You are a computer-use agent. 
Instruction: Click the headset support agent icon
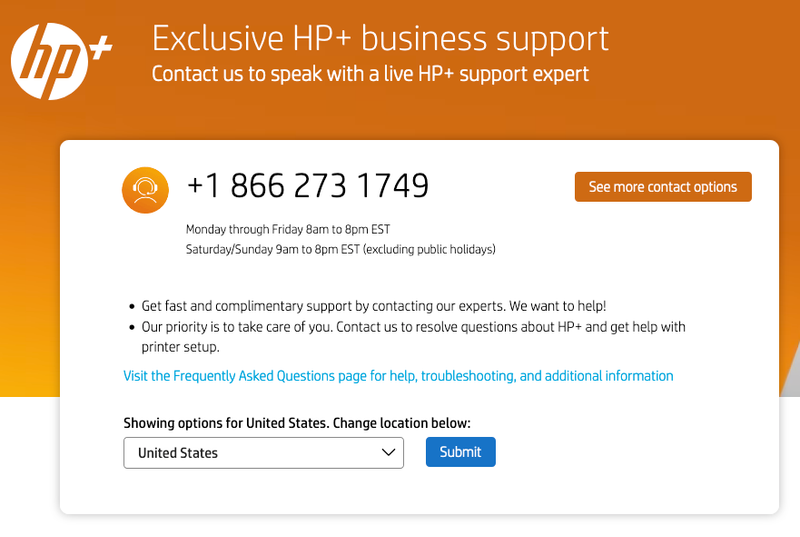point(145,190)
